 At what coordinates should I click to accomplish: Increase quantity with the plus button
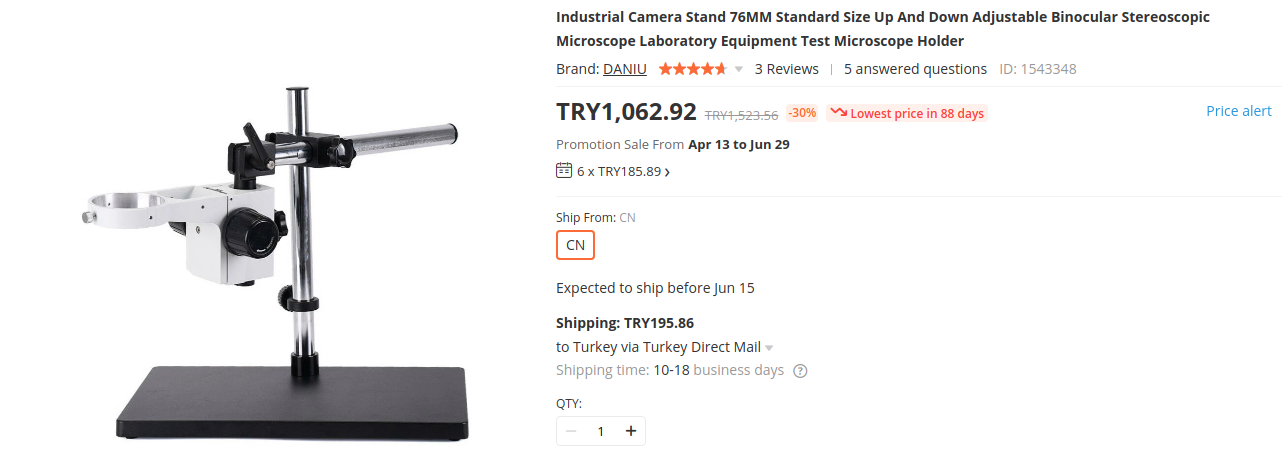(x=631, y=431)
